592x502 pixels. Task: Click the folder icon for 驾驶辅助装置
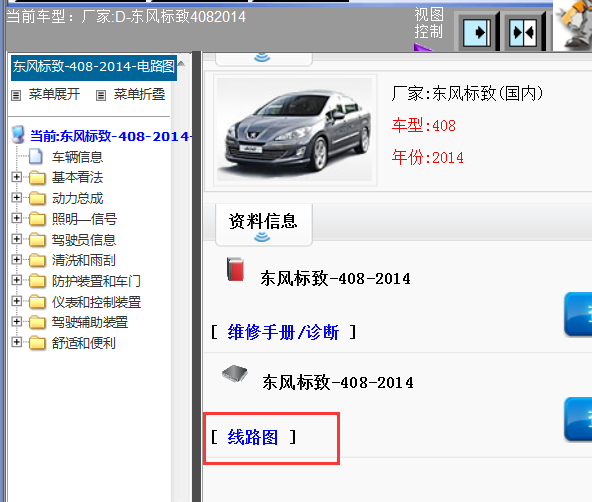coord(37,322)
